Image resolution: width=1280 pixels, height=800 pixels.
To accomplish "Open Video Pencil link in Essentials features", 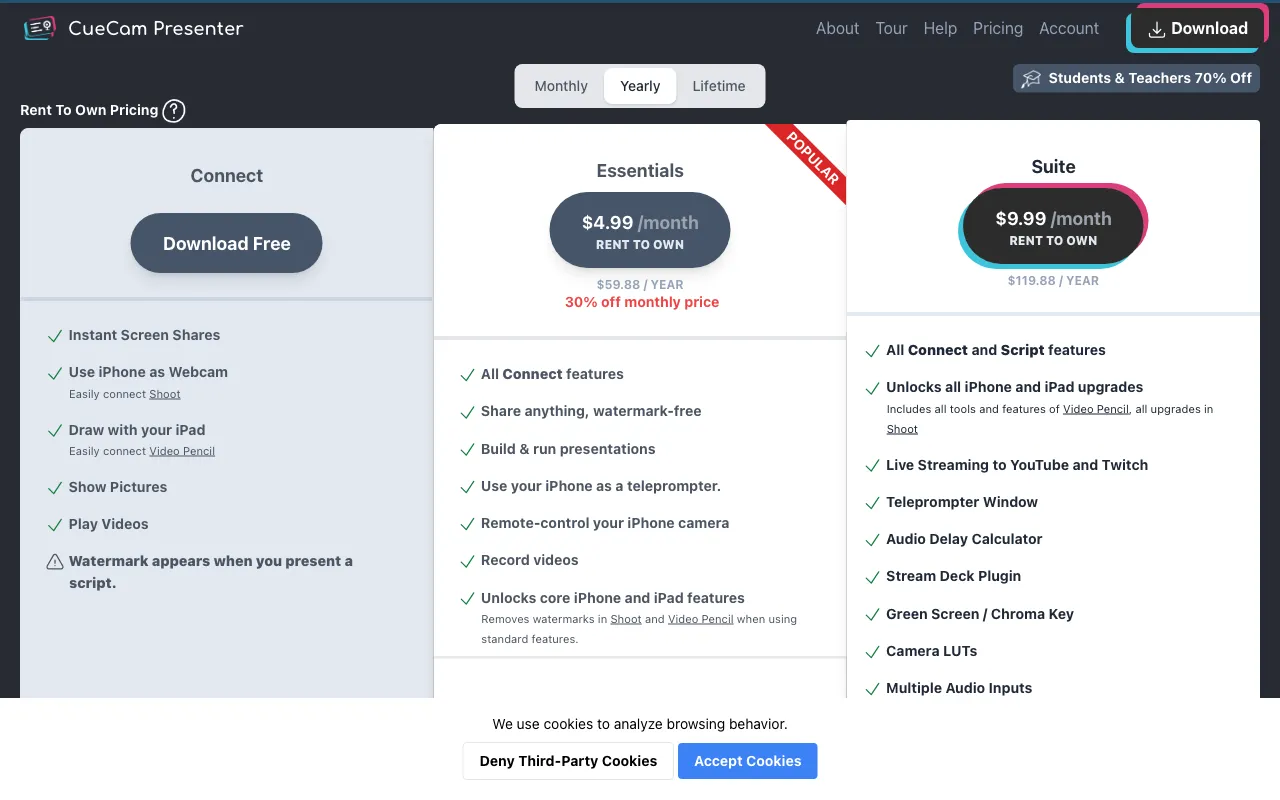I will click(x=701, y=619).
